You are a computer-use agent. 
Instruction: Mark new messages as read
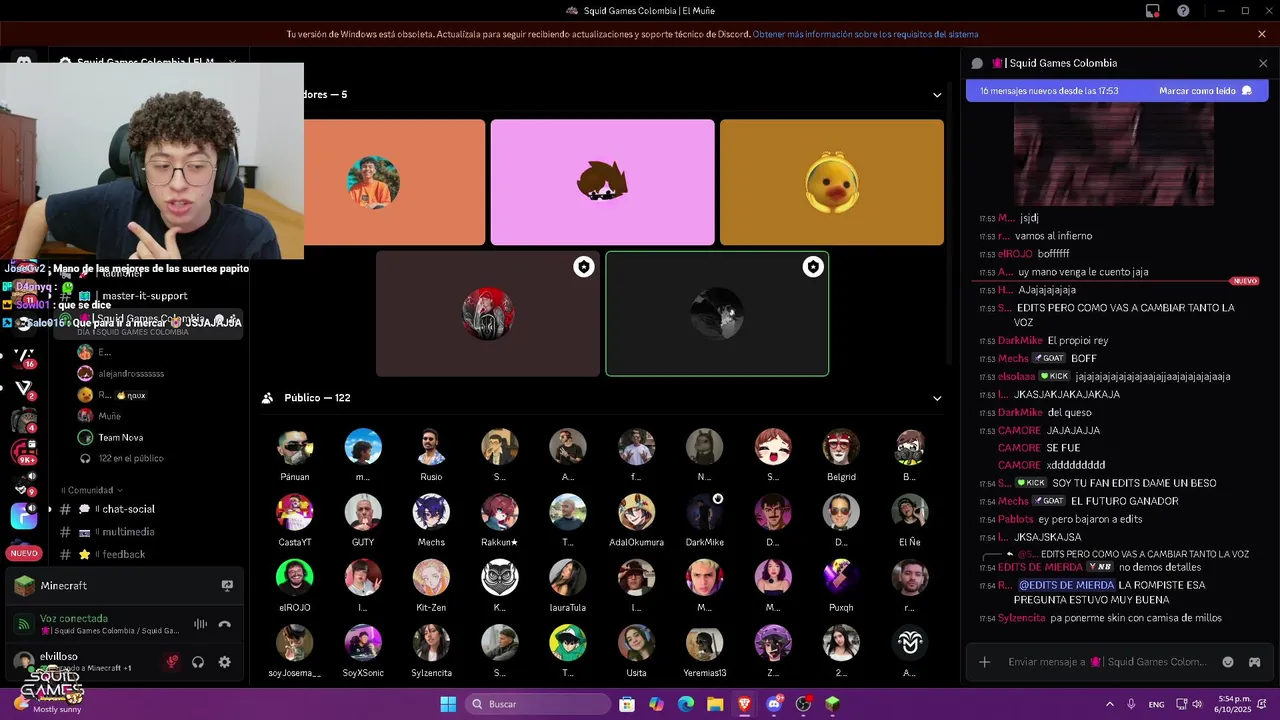(x=1205, y=91)
